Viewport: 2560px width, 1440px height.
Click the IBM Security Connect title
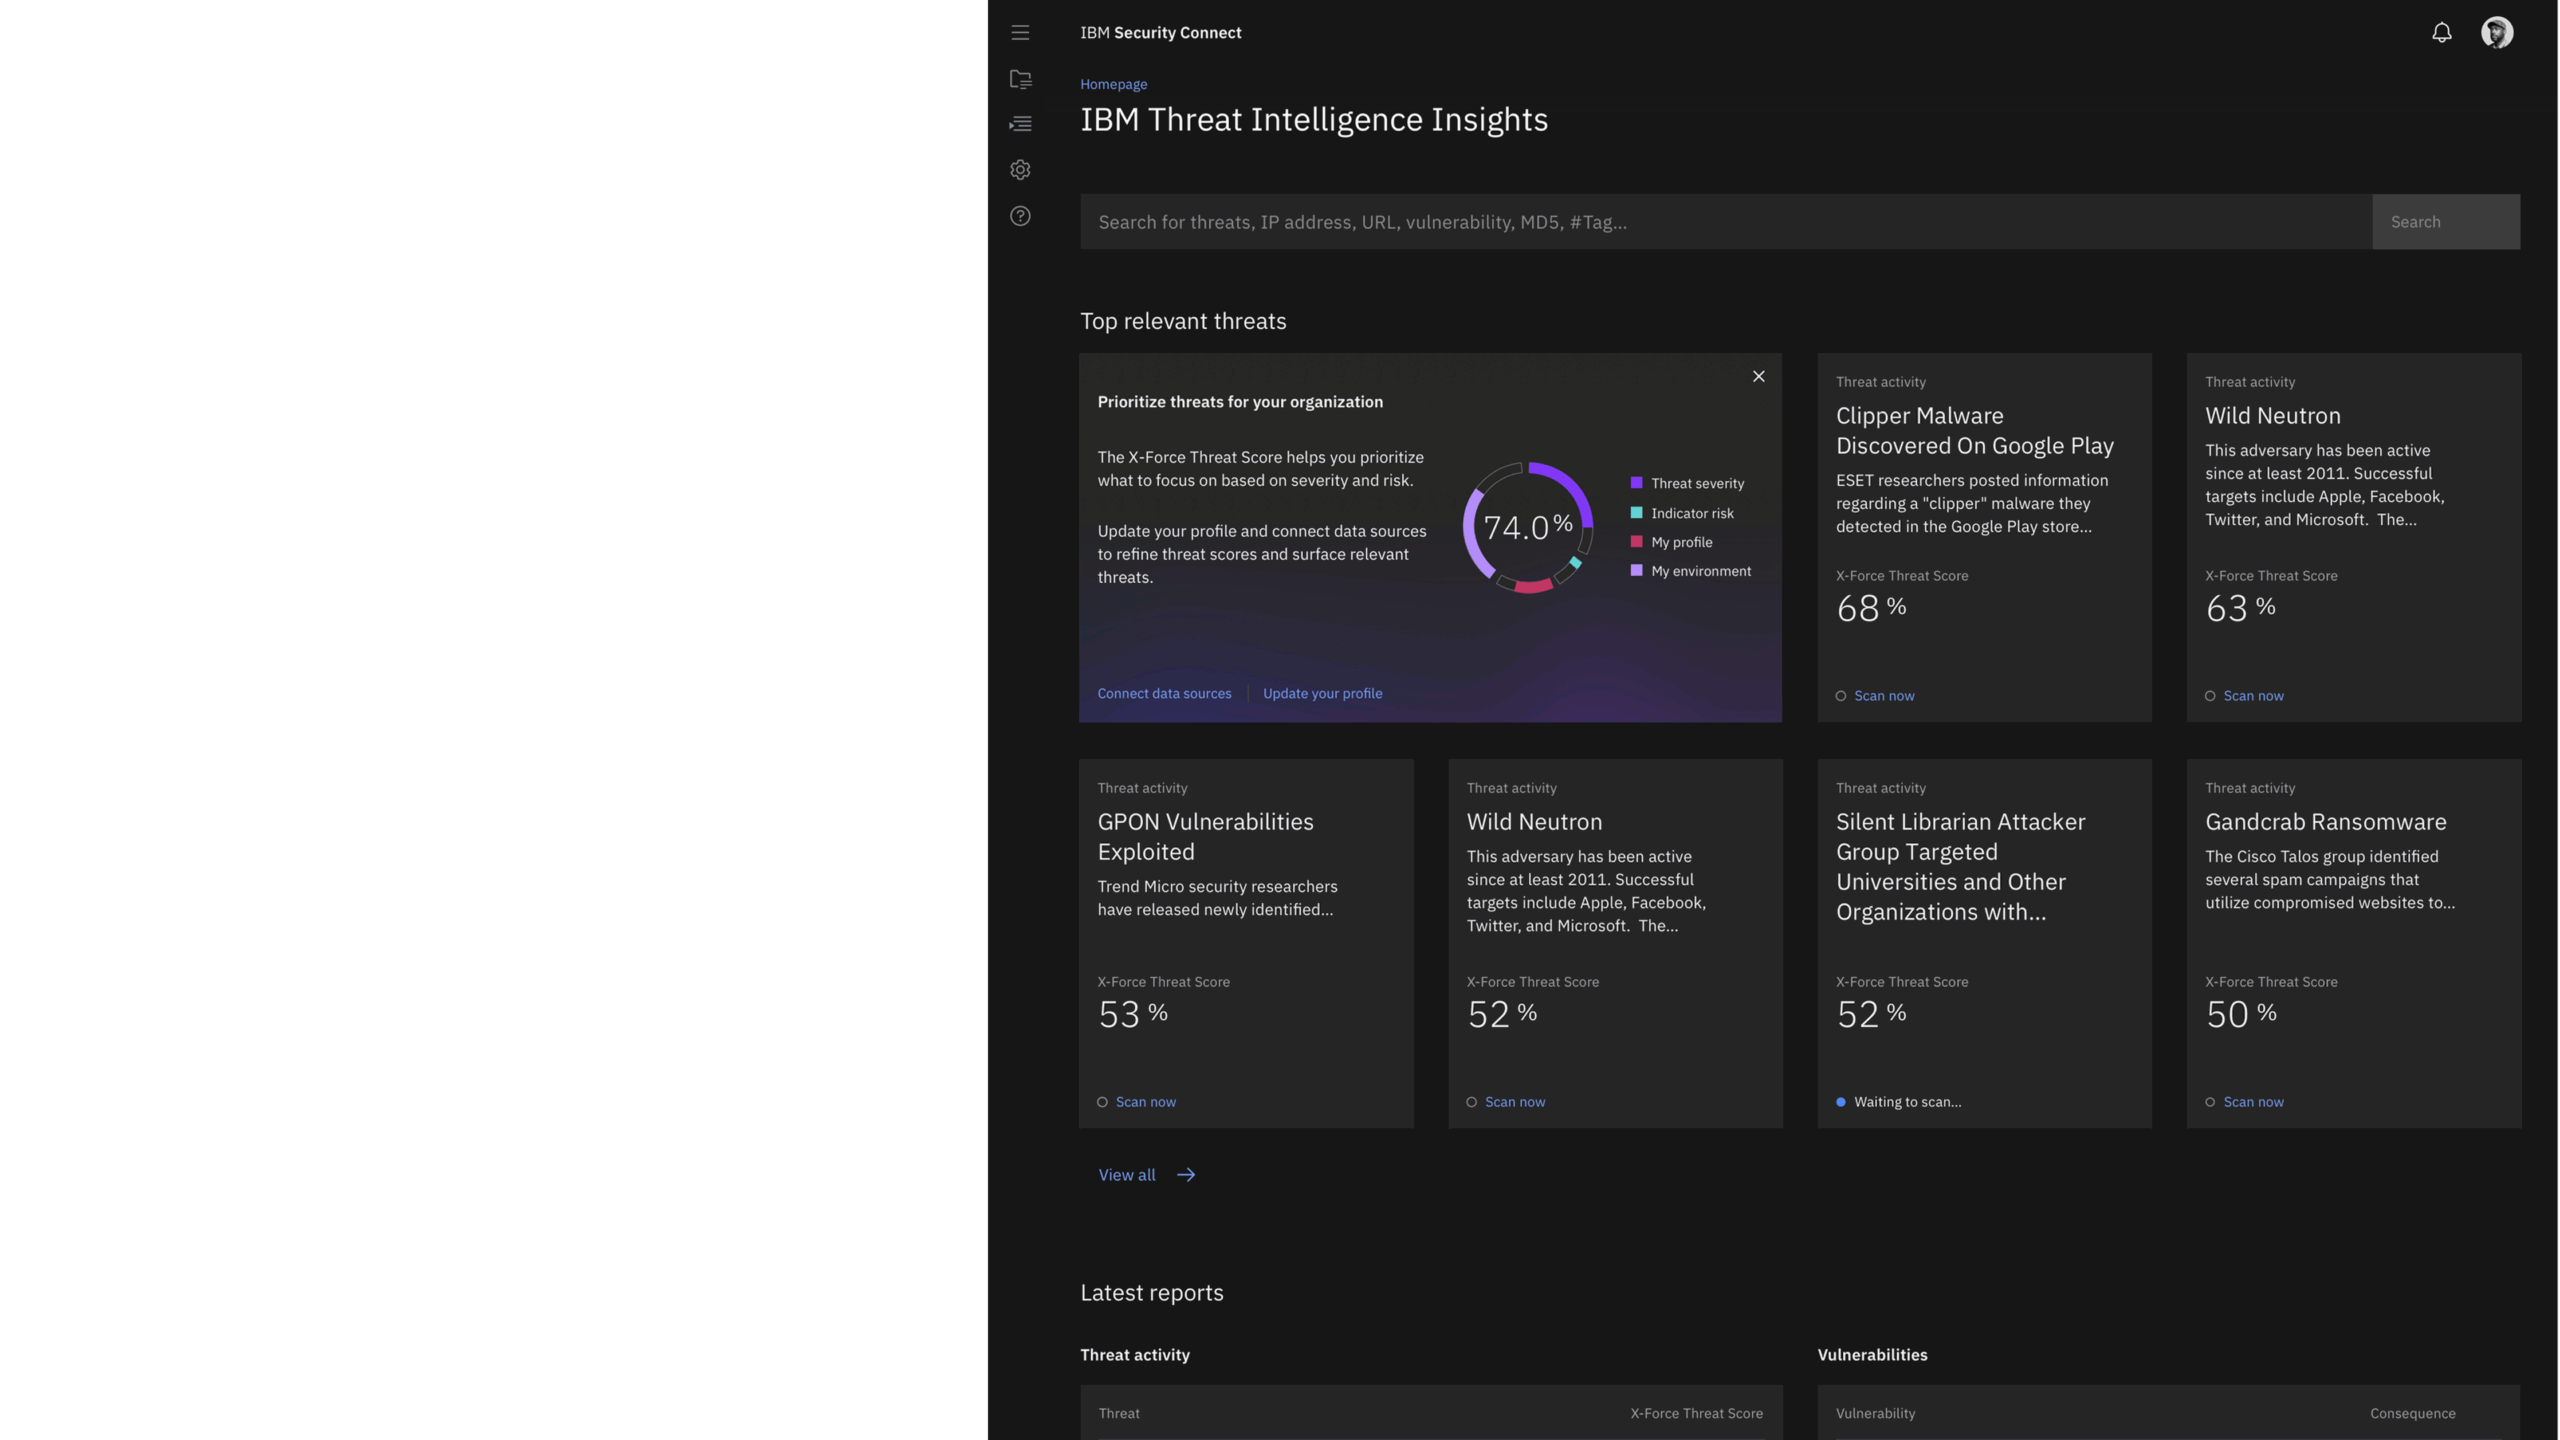click(1160, 33)
